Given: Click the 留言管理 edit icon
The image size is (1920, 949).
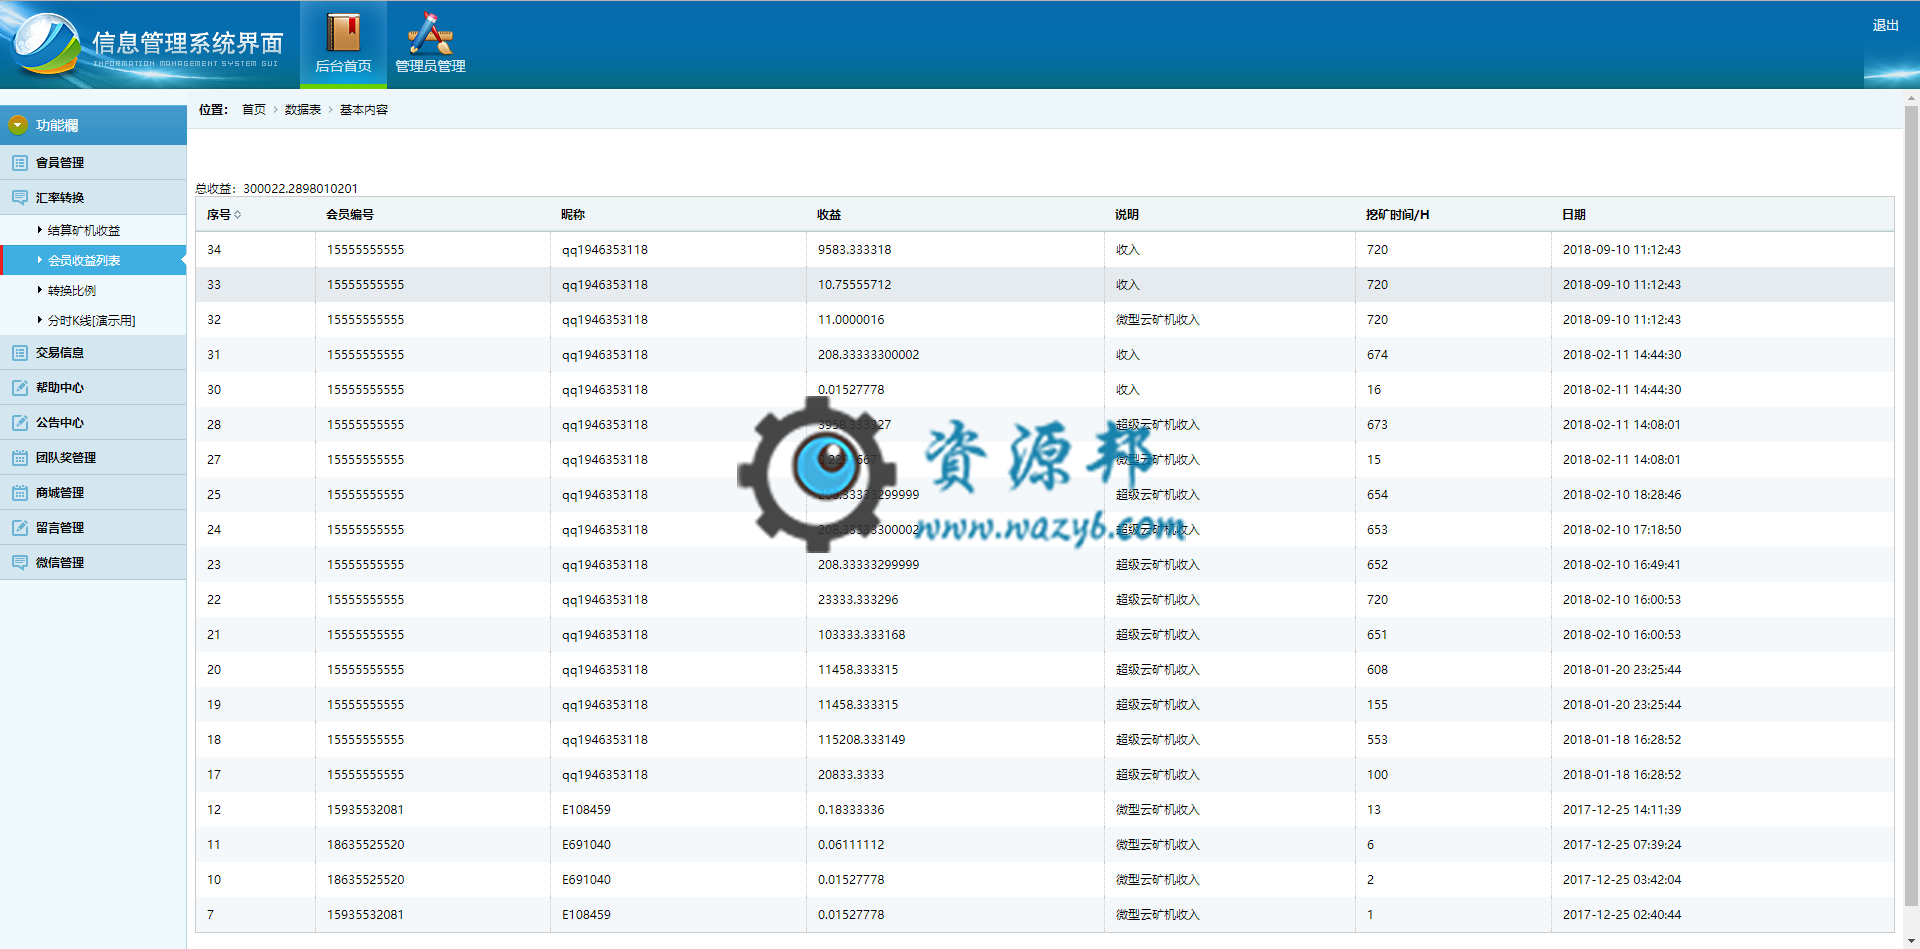Looking at the screenshot, I should 20,527.
